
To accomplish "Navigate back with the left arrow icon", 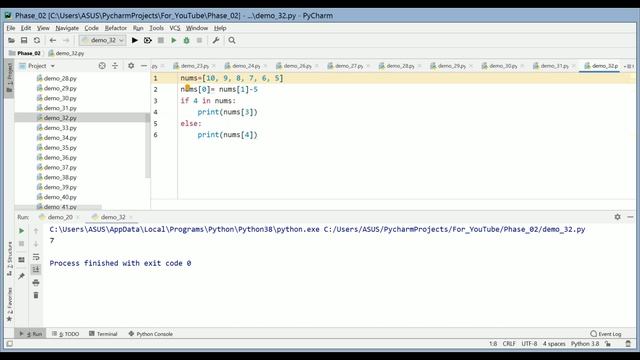I will pyautogui.click(x=53, y=40).
